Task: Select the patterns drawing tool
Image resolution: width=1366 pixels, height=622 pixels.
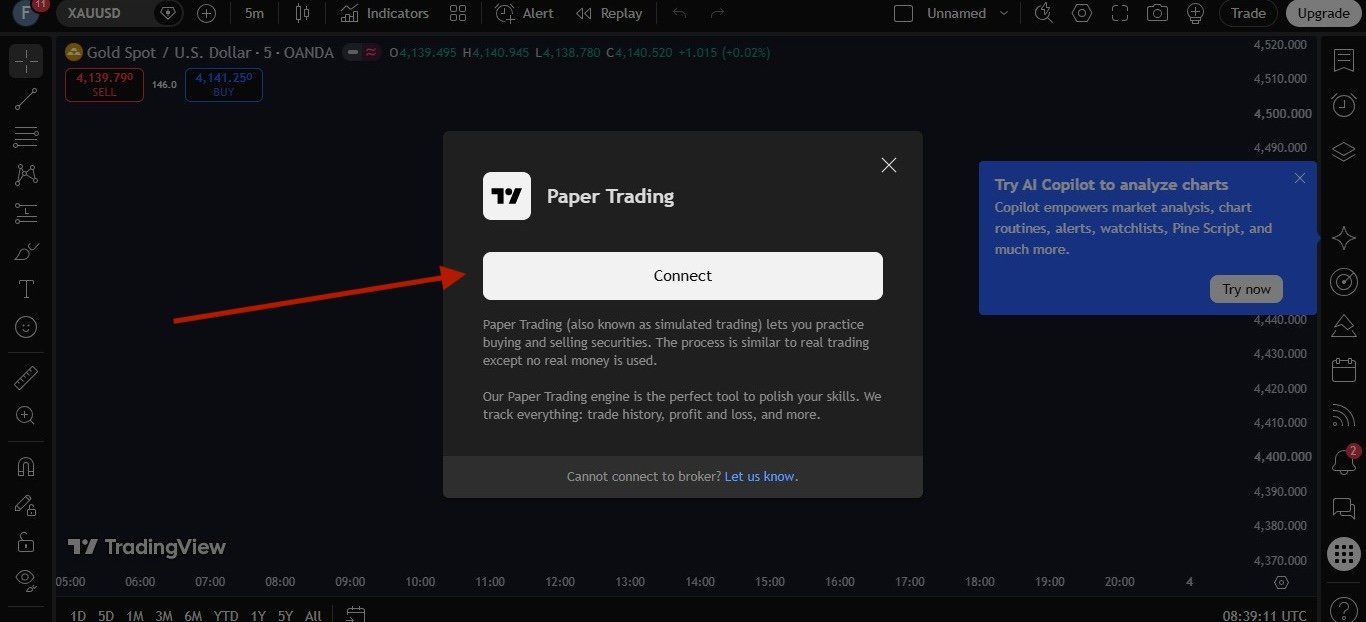Action: click(x=26, y=174)
